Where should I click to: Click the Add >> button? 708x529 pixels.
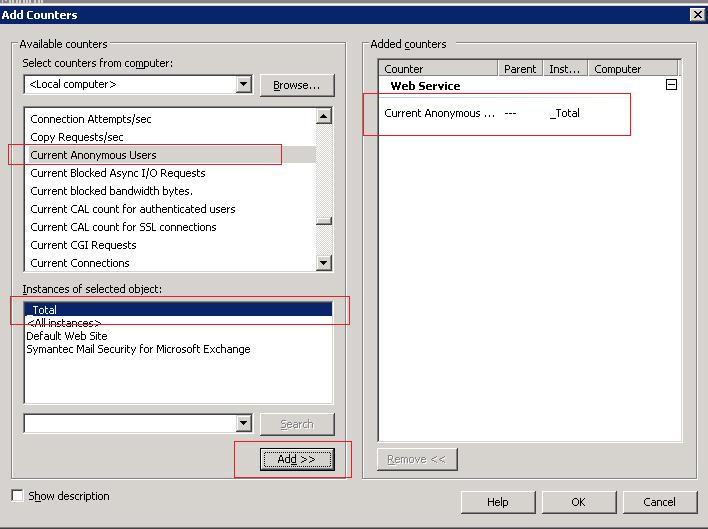click(297, 459)
